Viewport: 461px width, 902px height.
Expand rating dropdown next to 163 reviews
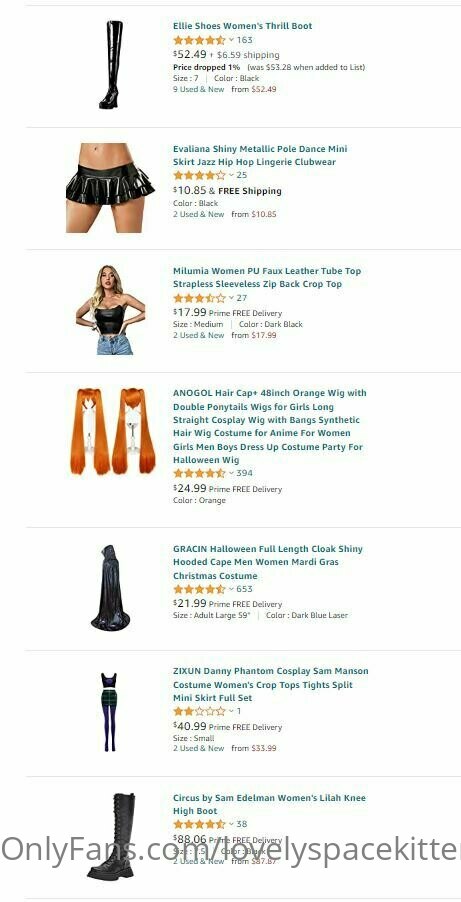(231, 40)
